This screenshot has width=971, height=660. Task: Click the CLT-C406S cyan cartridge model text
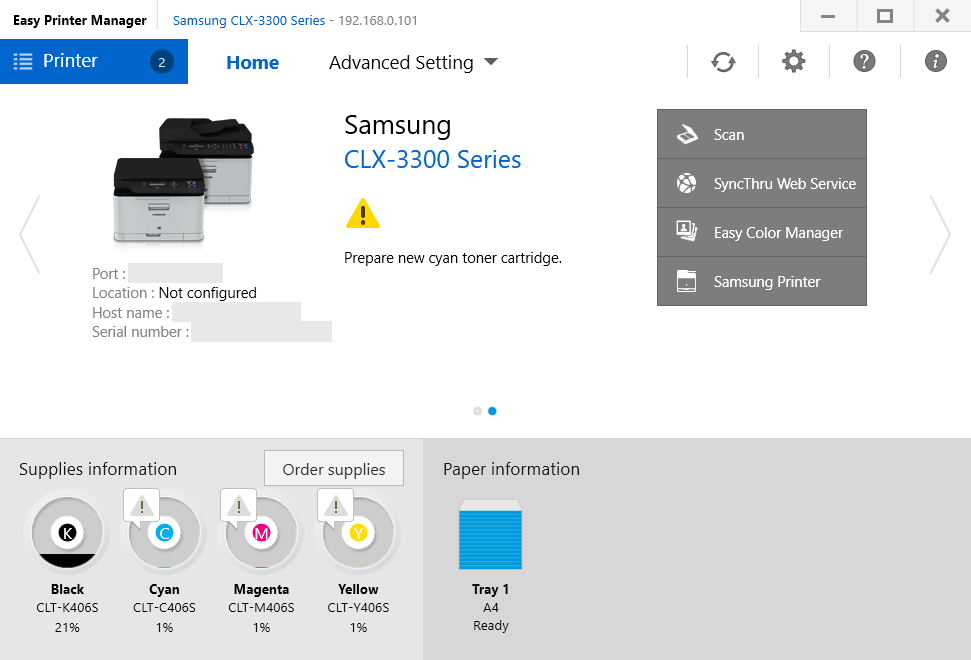[164, 608]
